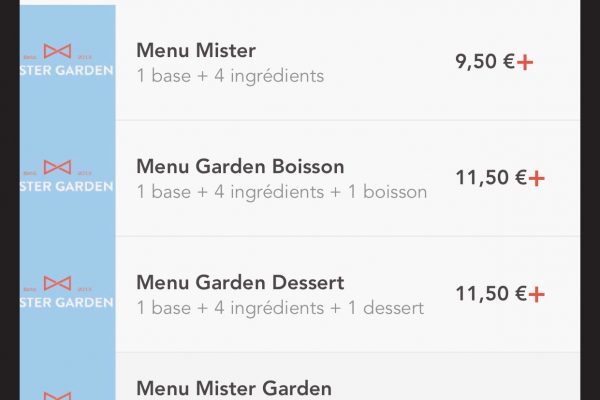The height and width of the screenshot is (400, 600).
Task: Click the bow tie logo beside Menu Garden Dessert
Action: (x=57, y=283)
